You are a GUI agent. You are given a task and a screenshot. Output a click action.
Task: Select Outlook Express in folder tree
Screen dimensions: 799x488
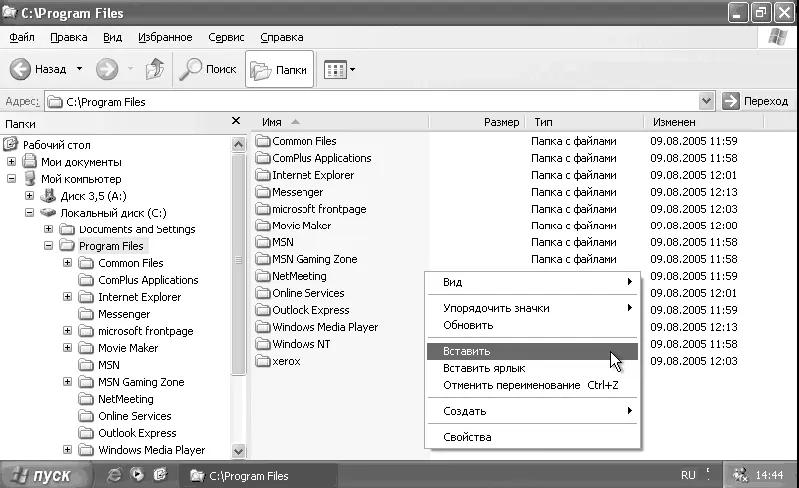click(137, 433)
